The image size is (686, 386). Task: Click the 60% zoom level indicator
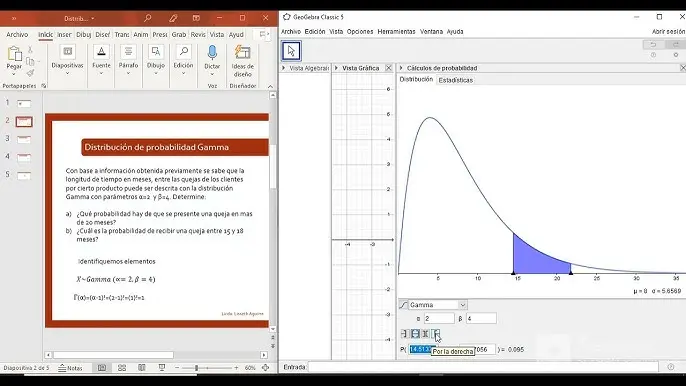point(250,368)
